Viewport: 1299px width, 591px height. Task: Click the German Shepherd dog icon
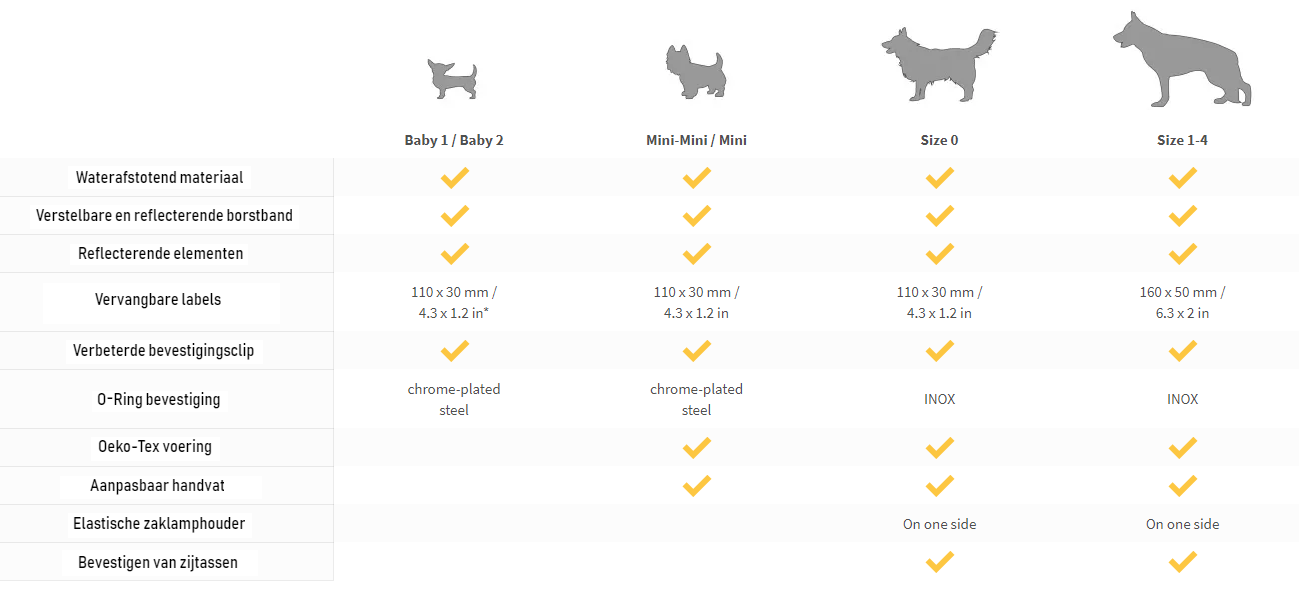click(1182, 59)
